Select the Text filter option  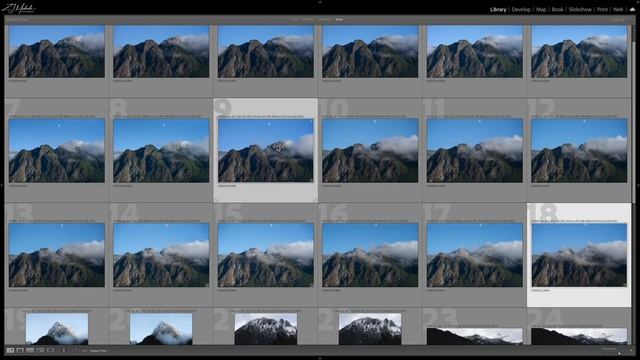(295, 19)
